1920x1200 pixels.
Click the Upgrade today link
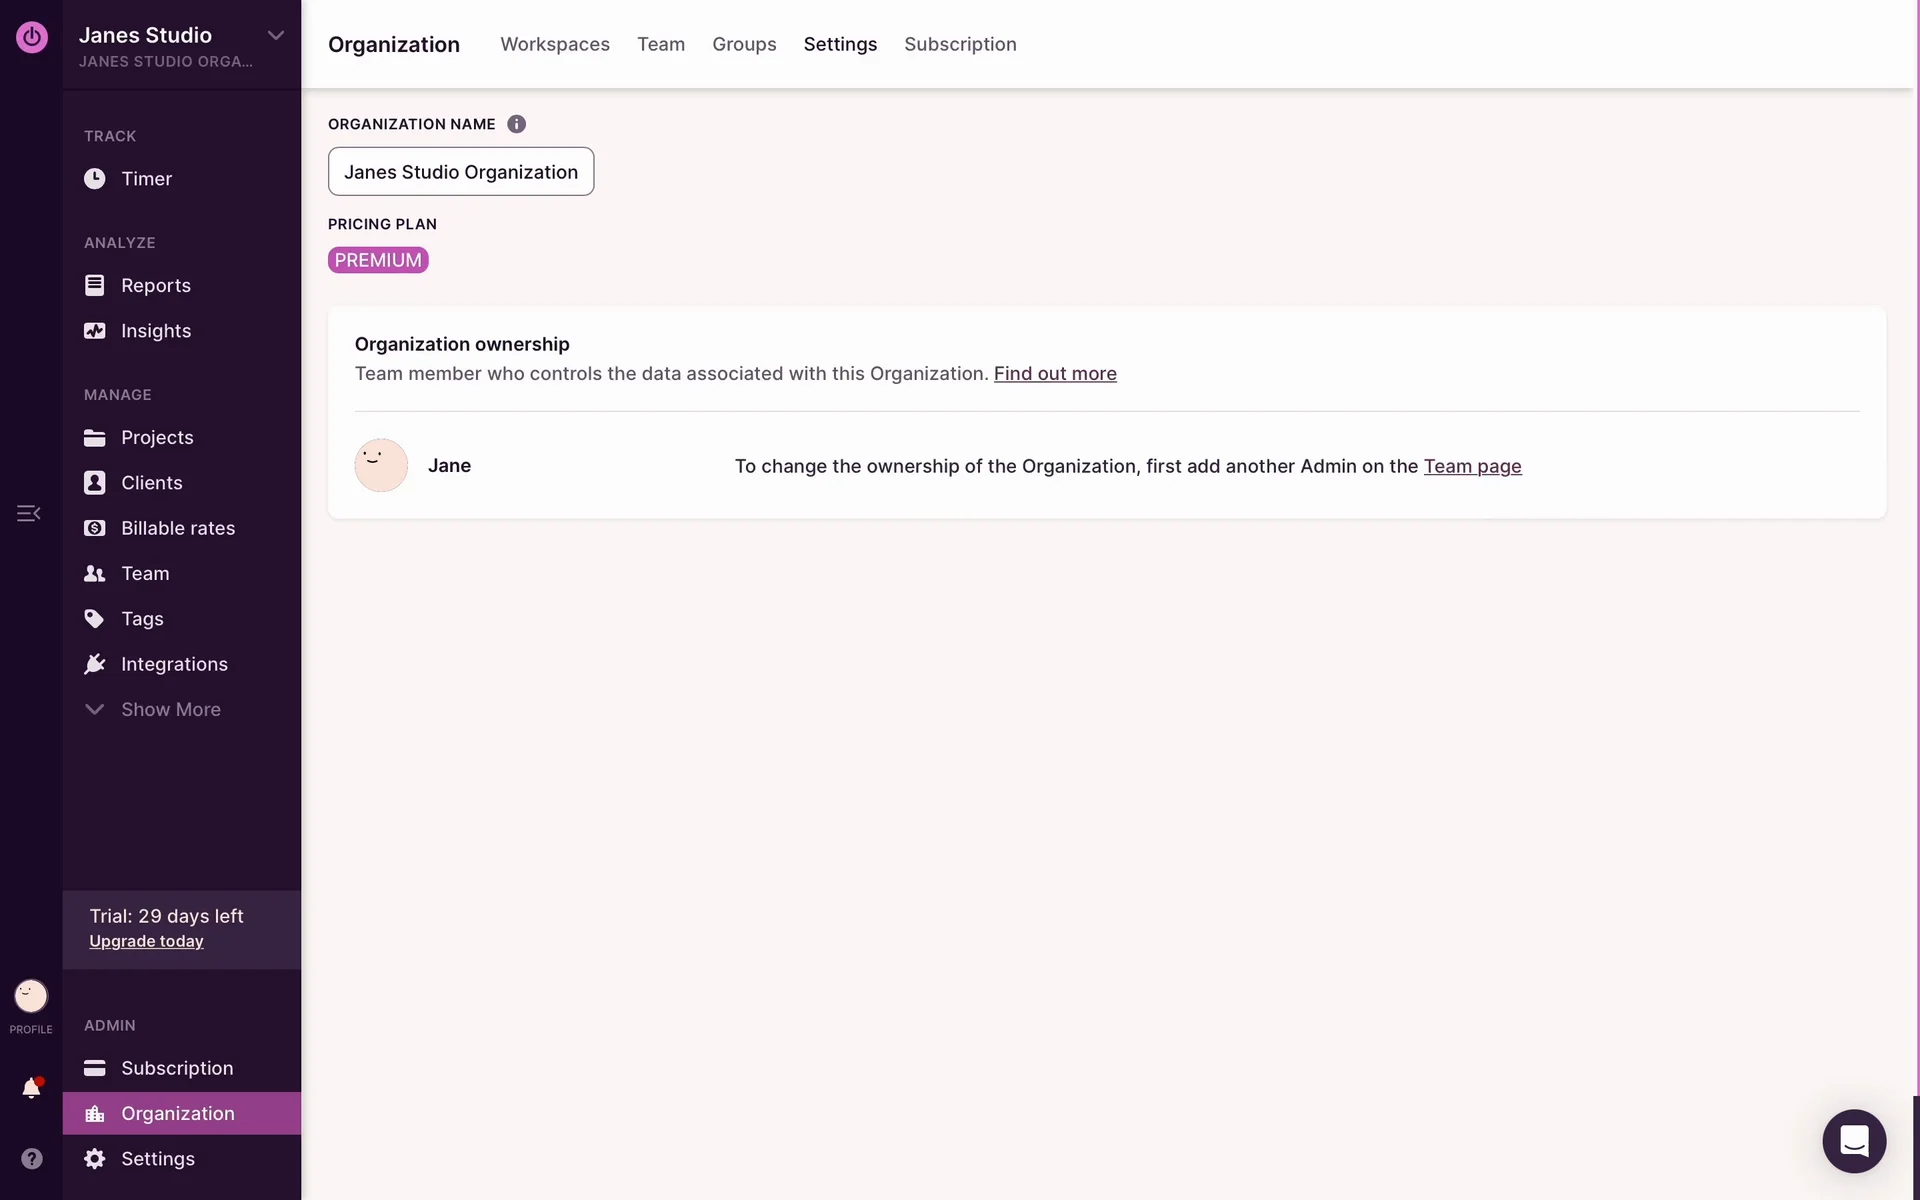coord(146,941)
